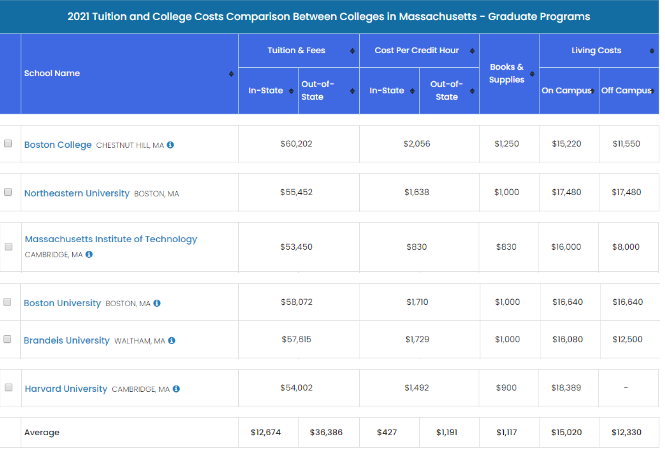The image size is (665, 451).
Task: Open the Boston University link
Action: pyautogui.click(x=62, y=303)
